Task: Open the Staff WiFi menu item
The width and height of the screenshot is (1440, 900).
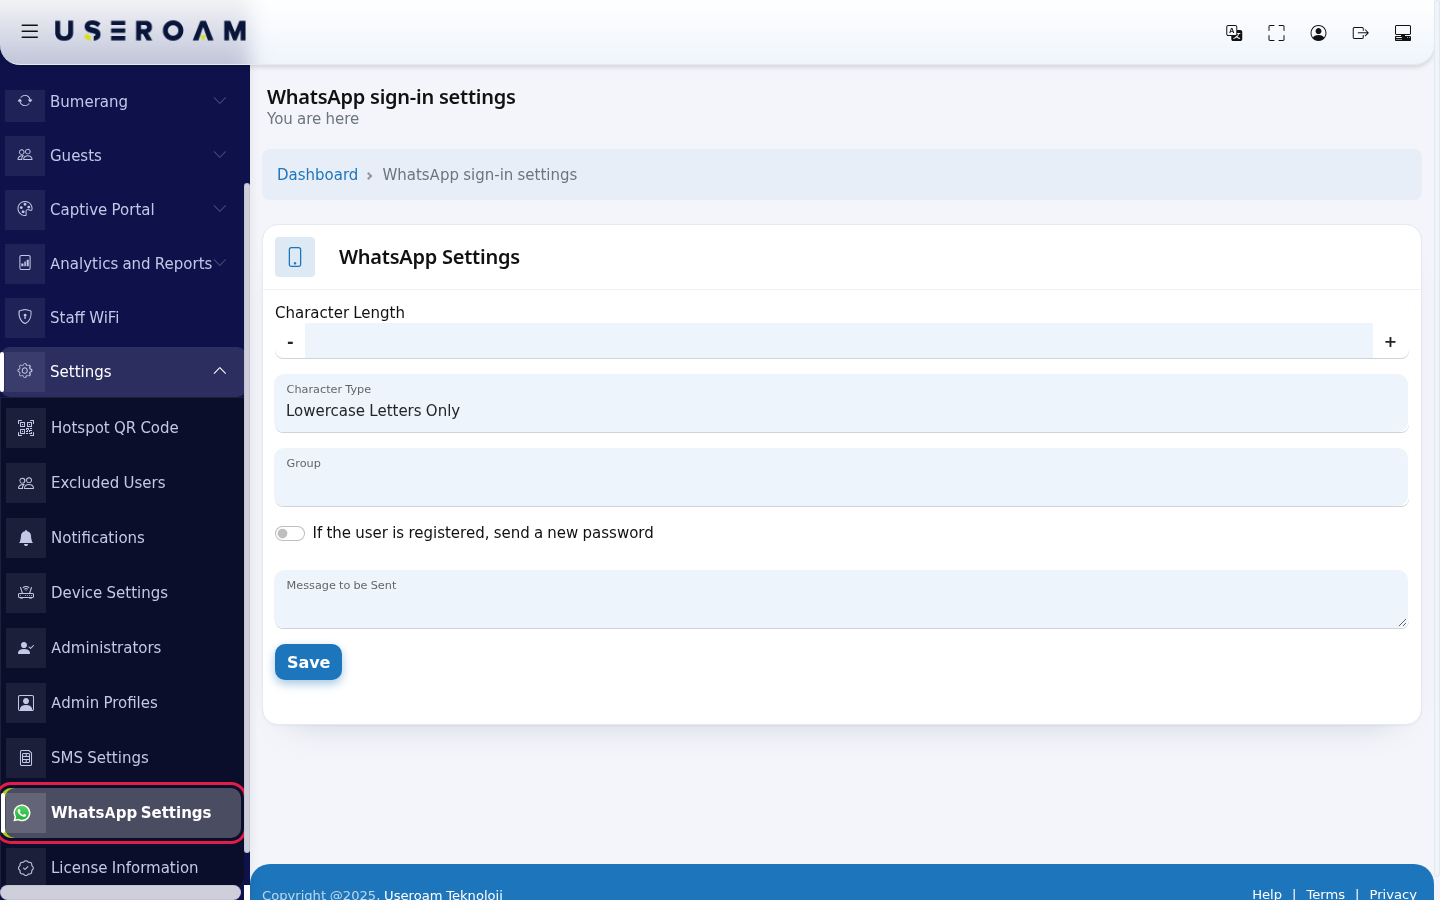Action: click(121, 317)
